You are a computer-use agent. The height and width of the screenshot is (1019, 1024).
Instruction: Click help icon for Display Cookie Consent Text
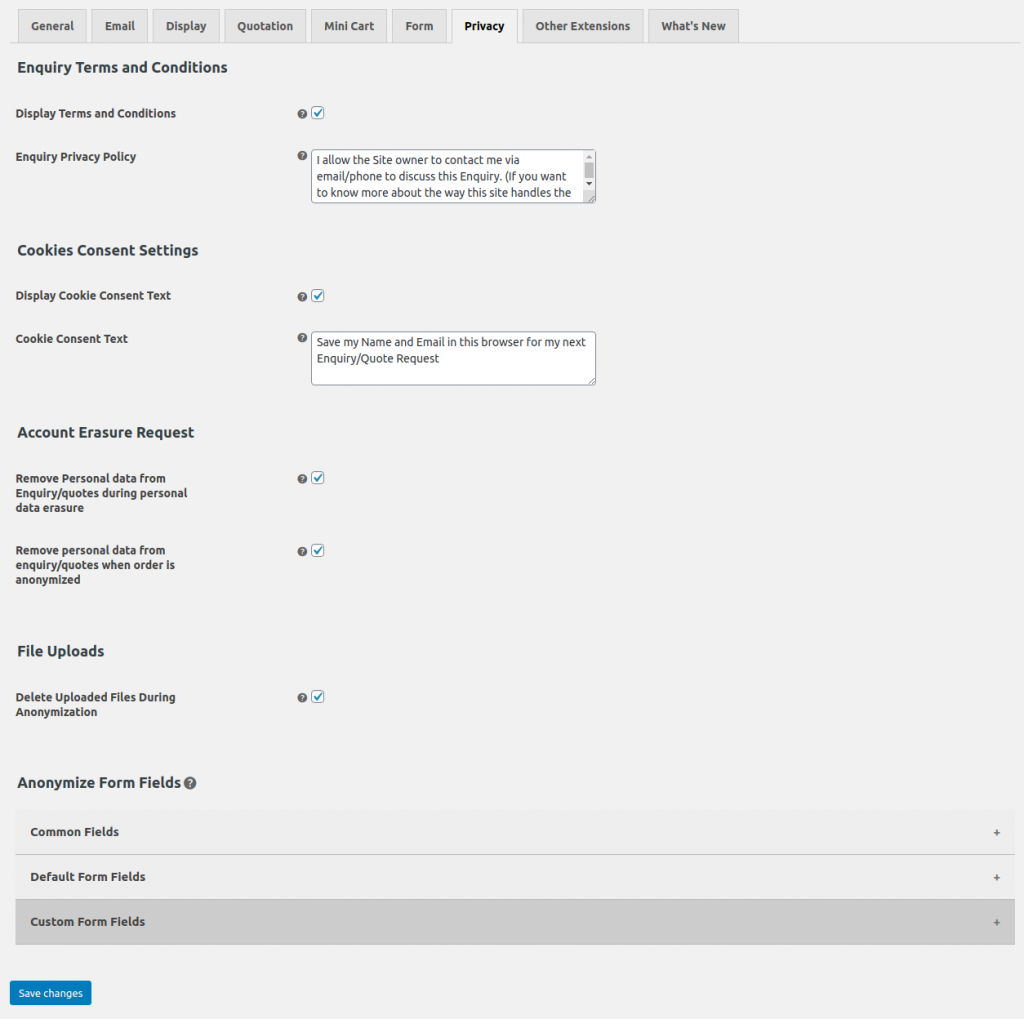point(302,297)
